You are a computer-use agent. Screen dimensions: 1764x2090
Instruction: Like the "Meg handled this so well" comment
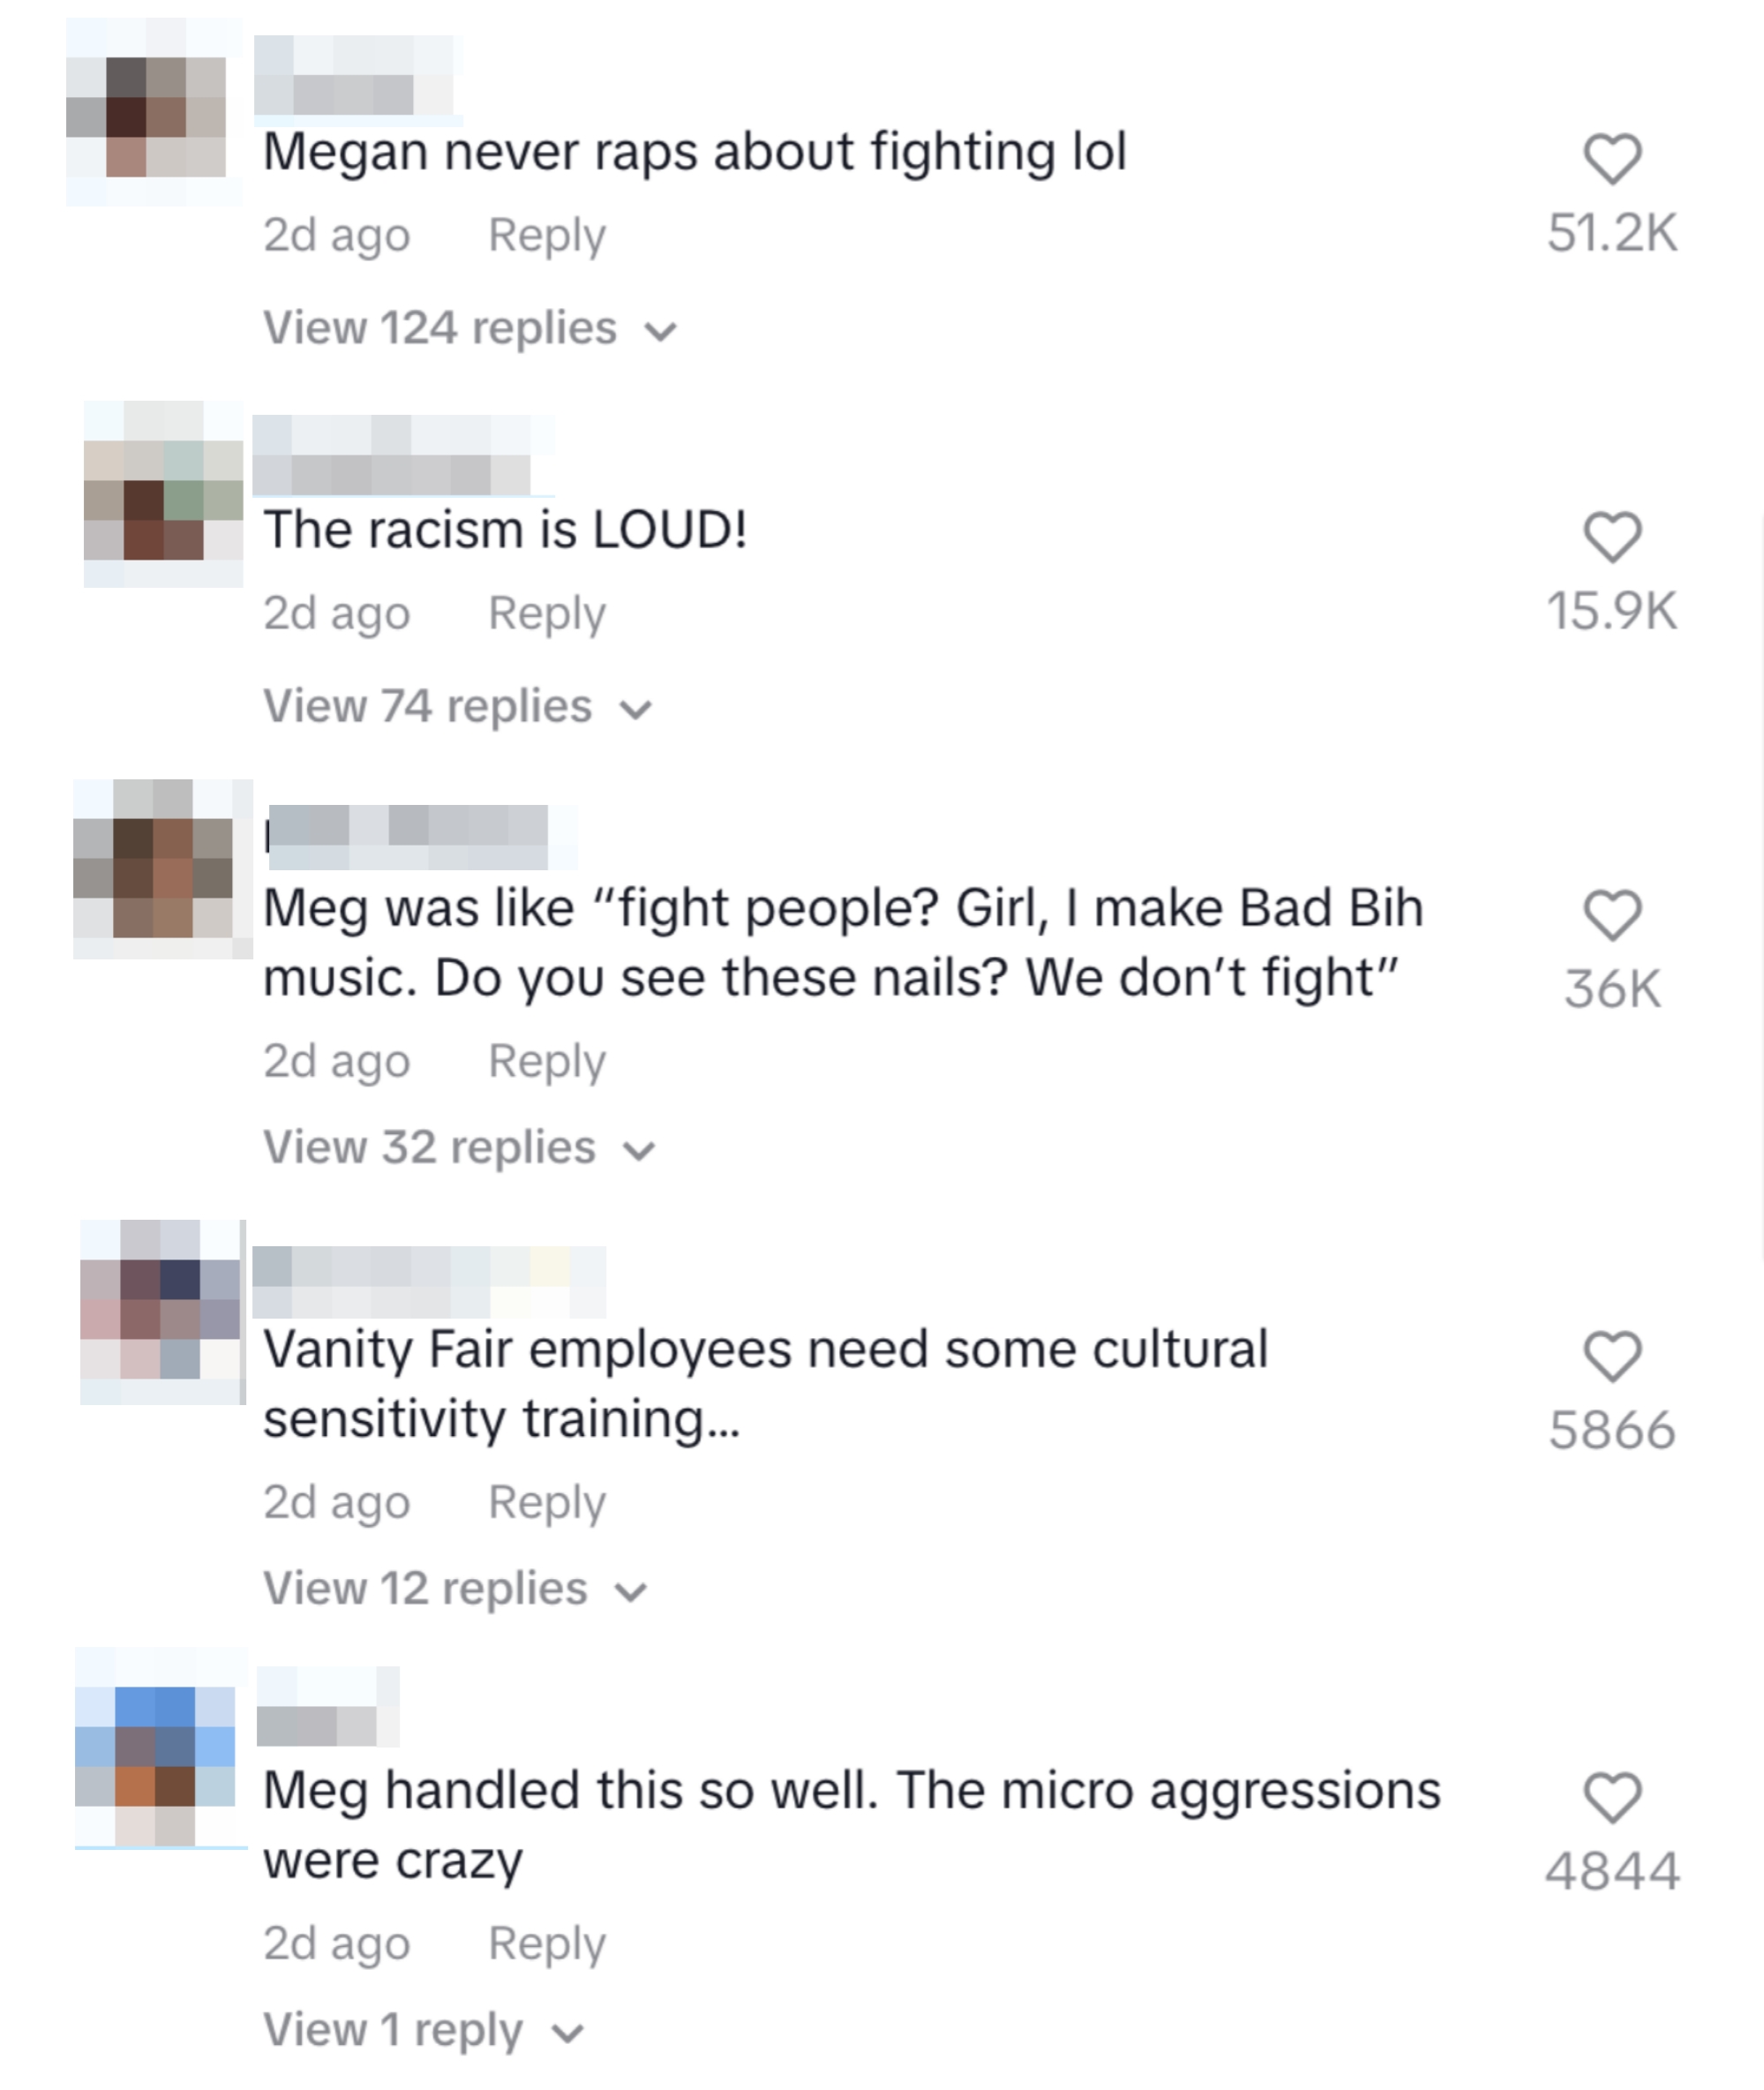pos(1612,1797)
